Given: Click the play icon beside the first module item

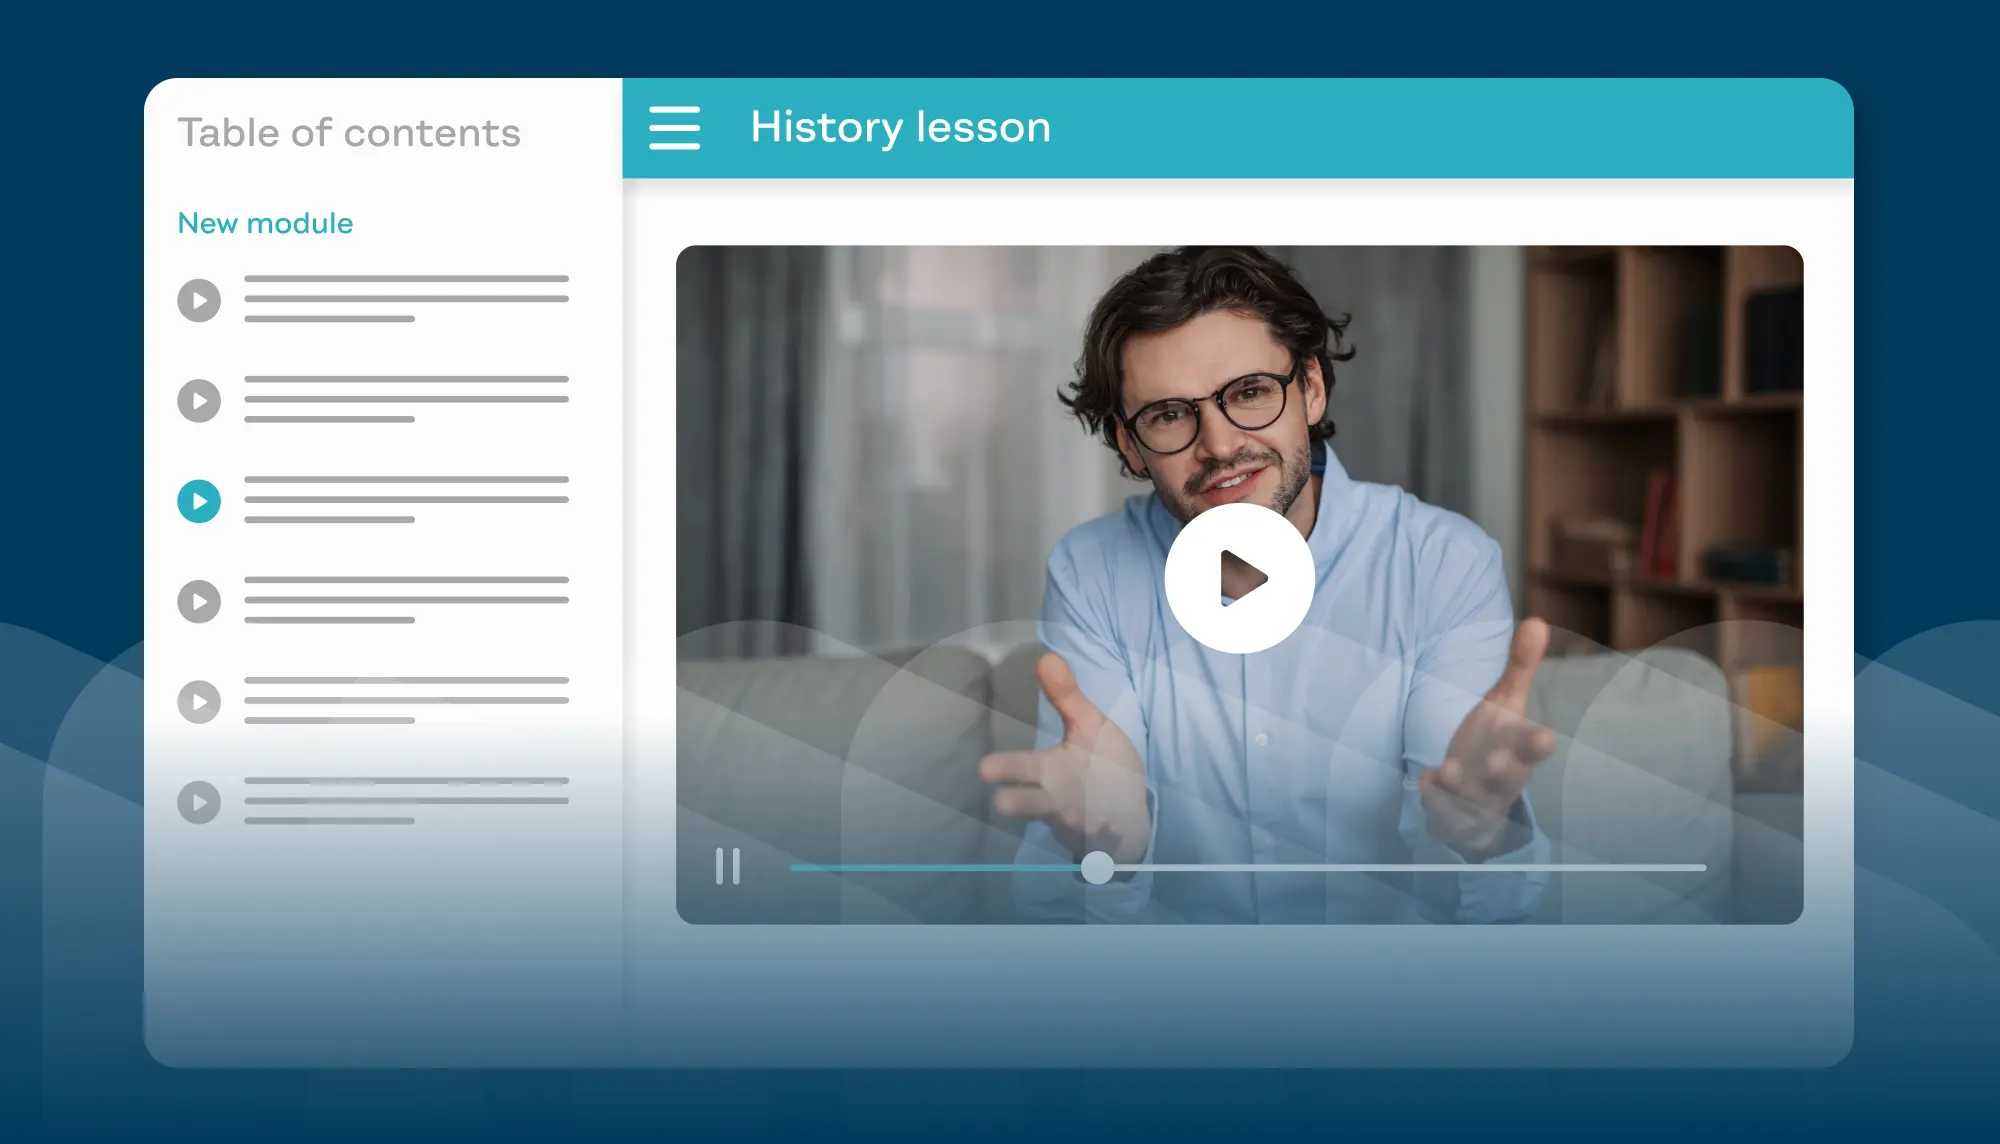Looking at the screenshot, I should [199, 300].
